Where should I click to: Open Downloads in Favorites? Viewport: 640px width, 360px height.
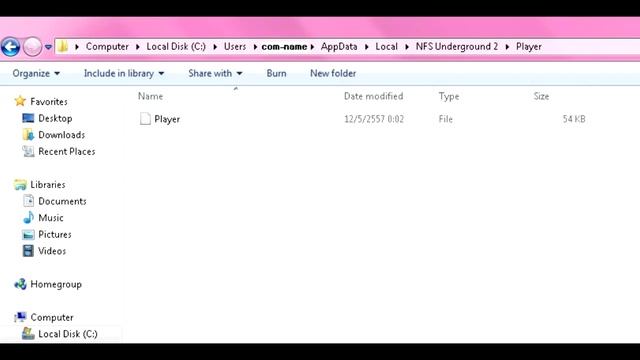click(62, 135)
